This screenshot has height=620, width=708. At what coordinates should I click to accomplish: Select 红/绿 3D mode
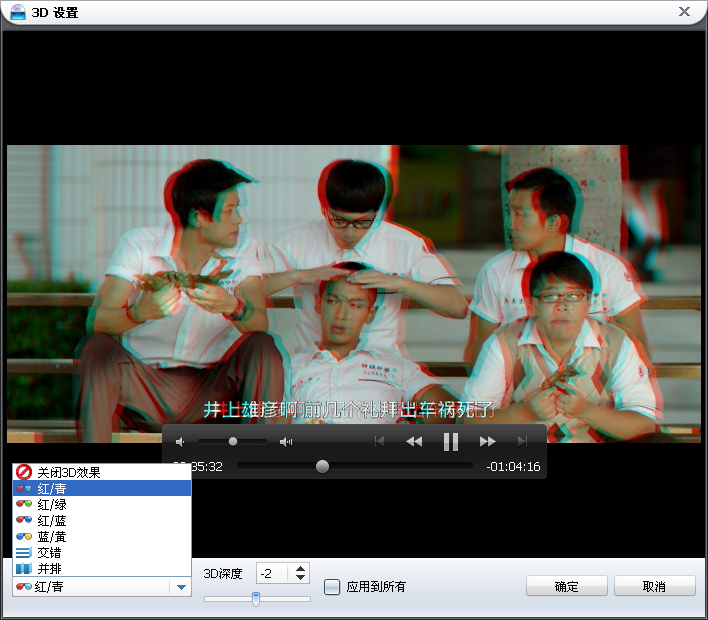point(102,504)
